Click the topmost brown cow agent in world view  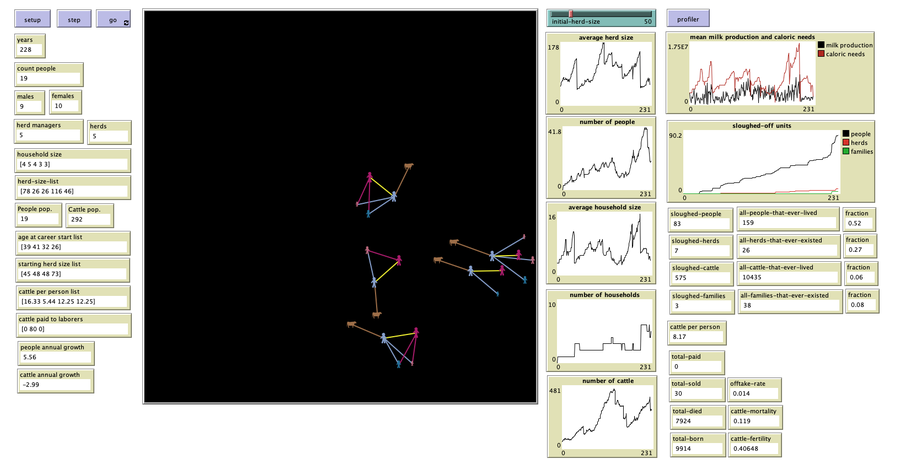point(409,166)
